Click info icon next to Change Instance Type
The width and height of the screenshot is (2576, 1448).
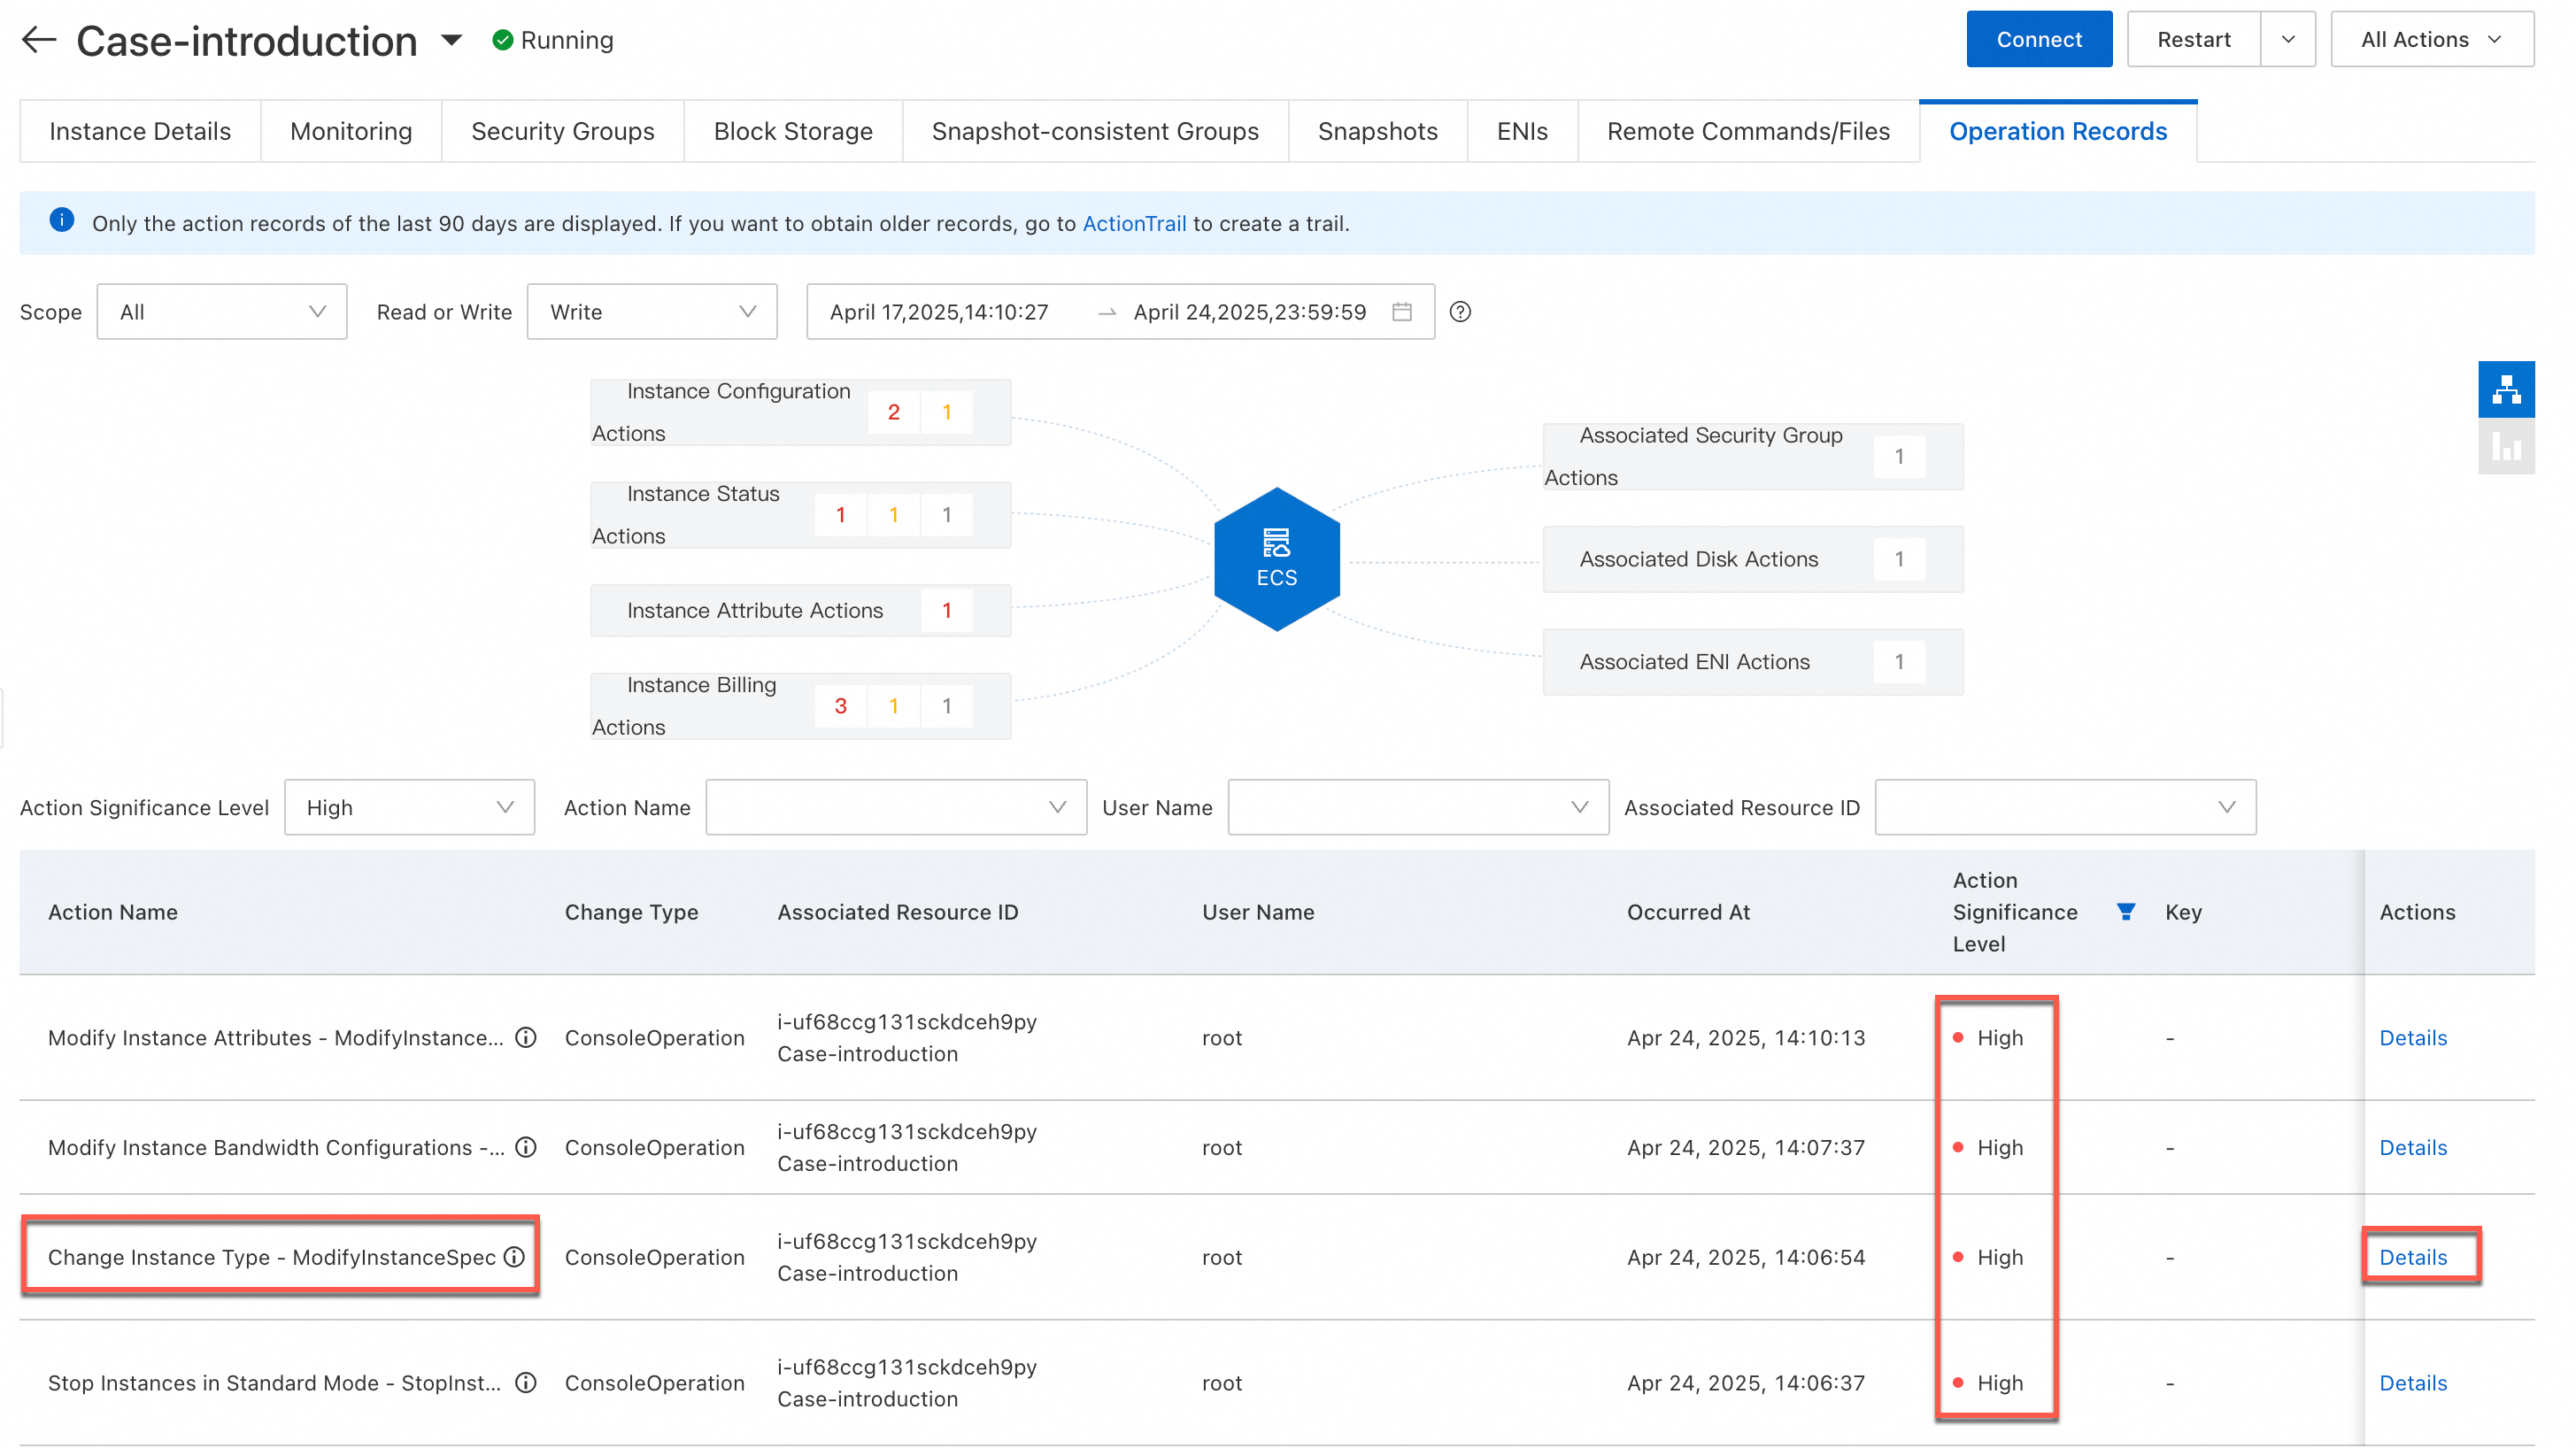(x=514, y=1257)
